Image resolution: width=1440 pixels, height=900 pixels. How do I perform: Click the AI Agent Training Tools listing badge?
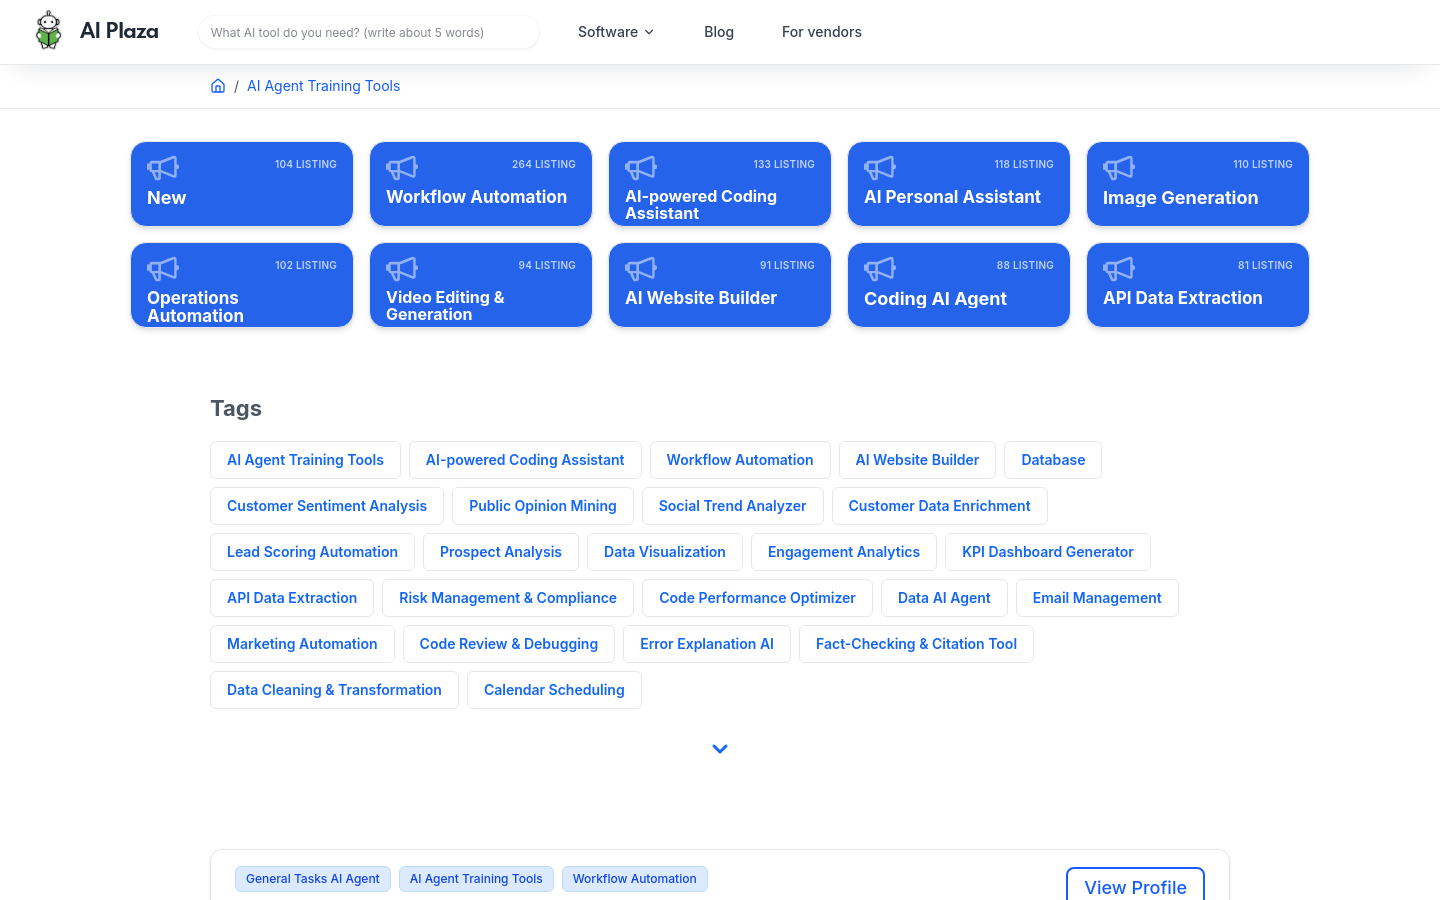pos(476,879)
